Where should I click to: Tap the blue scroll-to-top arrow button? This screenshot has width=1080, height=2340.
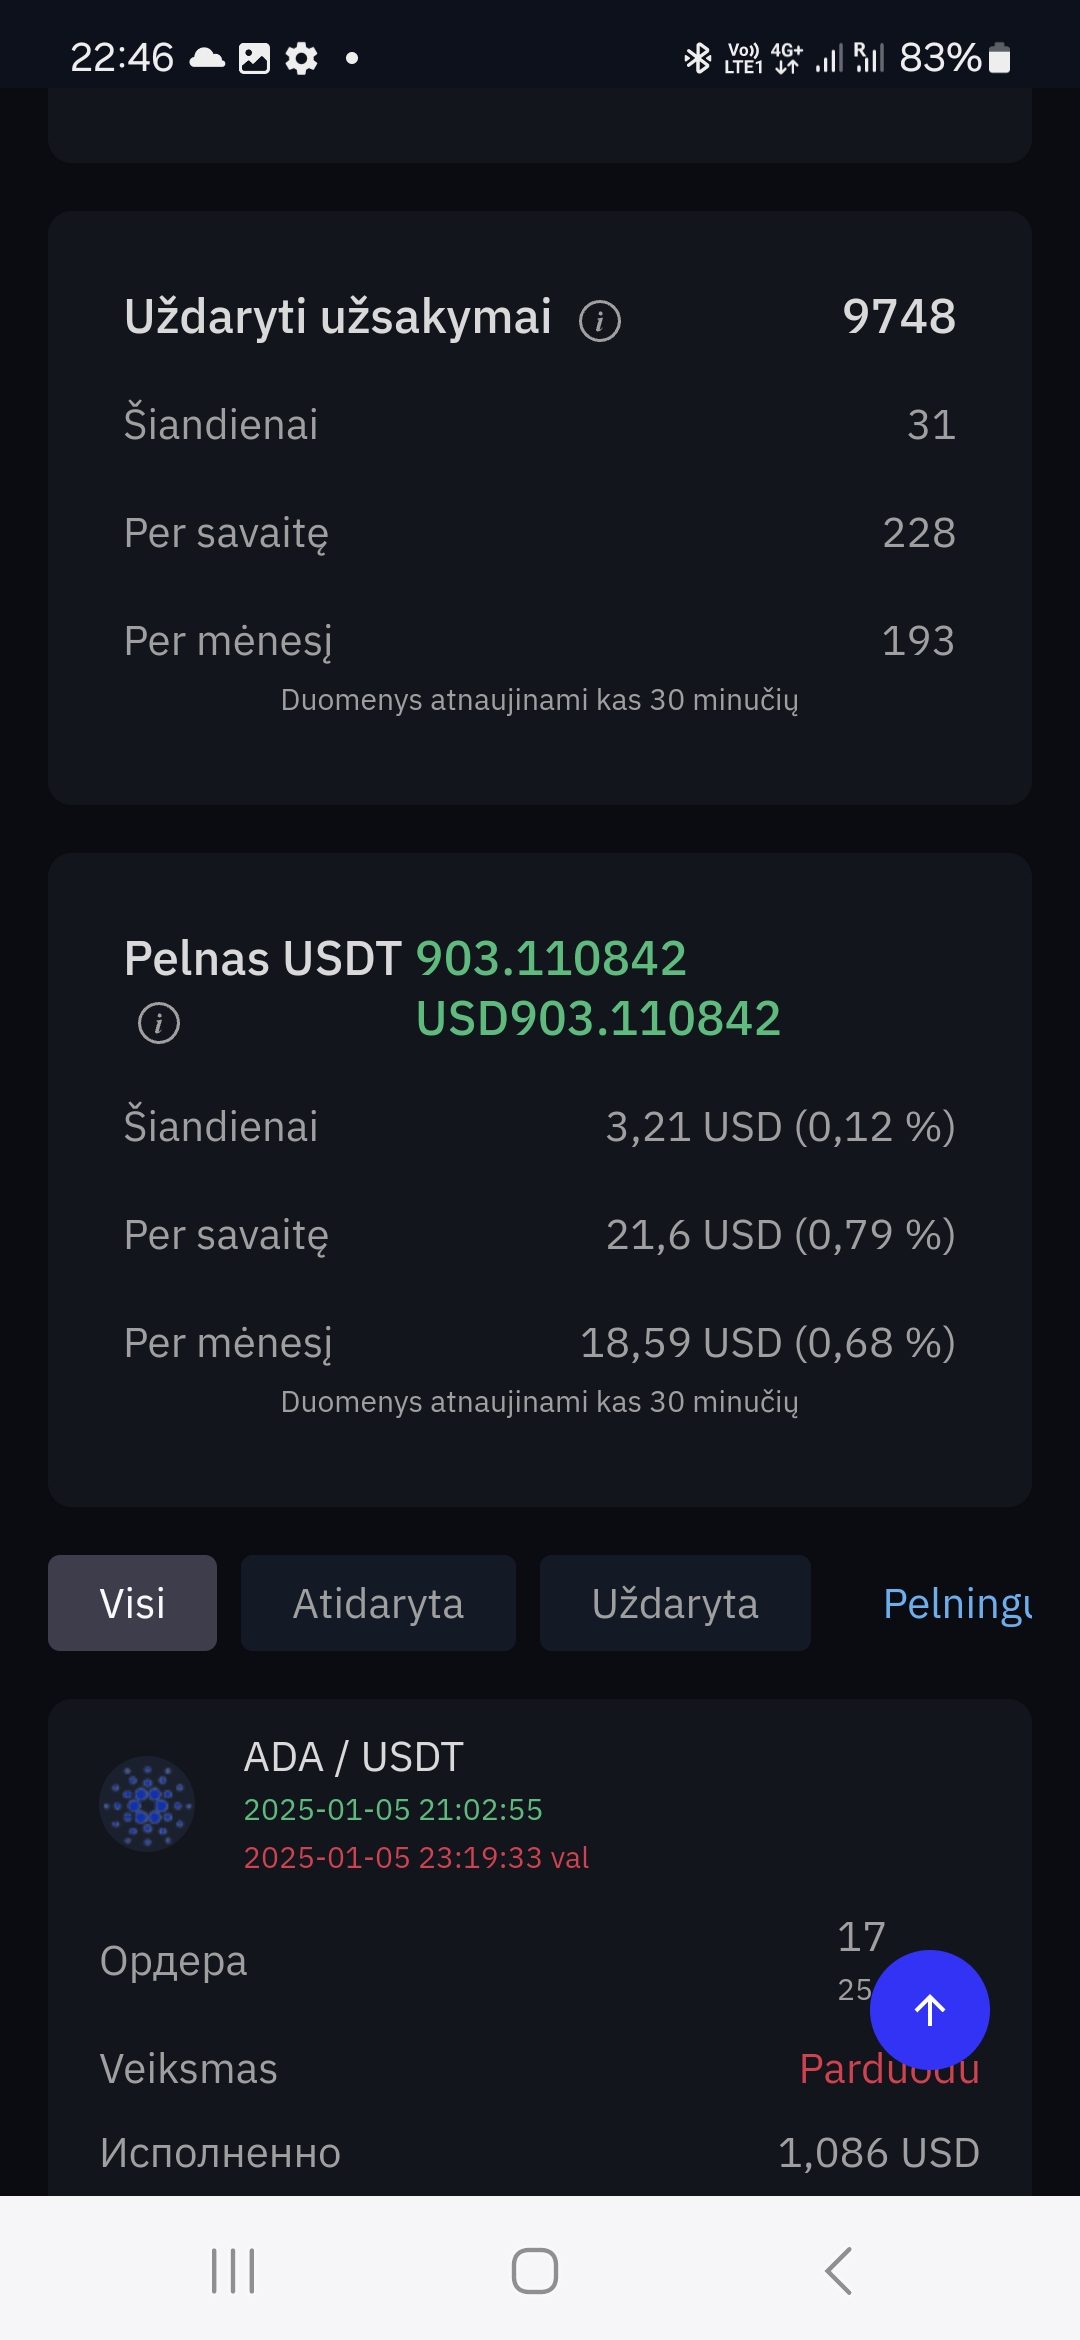coord(930,2010)
